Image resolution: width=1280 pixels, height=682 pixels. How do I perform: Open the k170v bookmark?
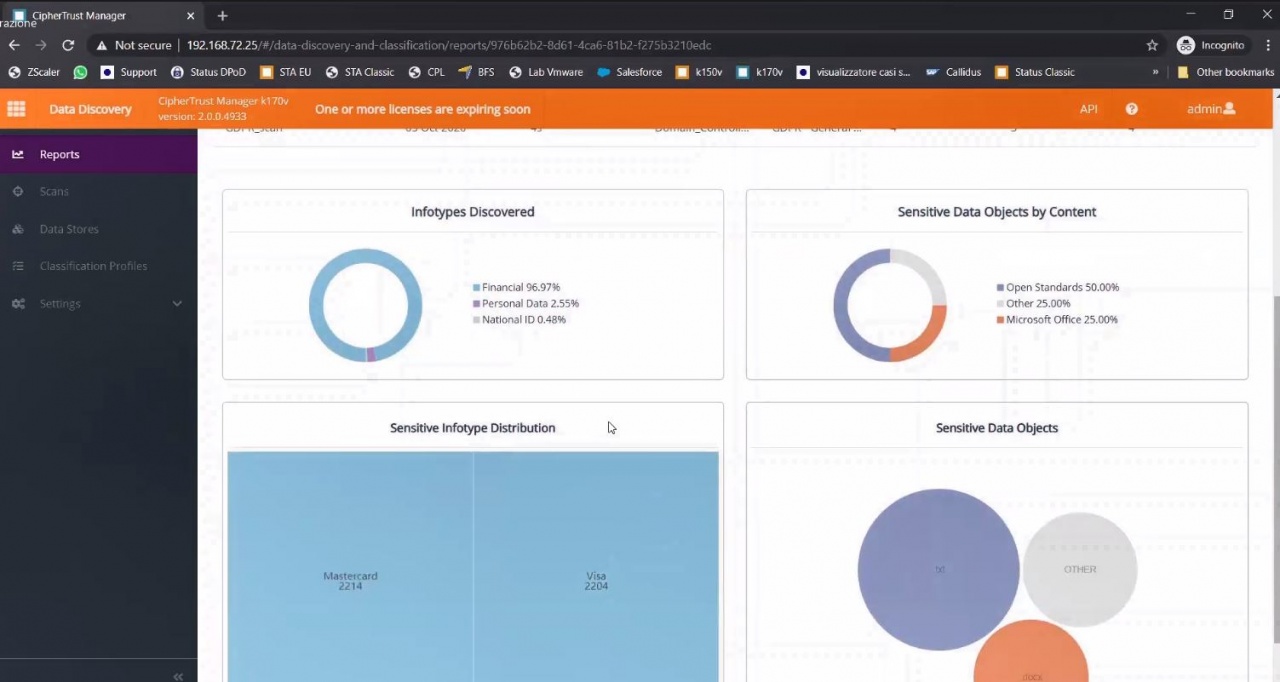759,72
